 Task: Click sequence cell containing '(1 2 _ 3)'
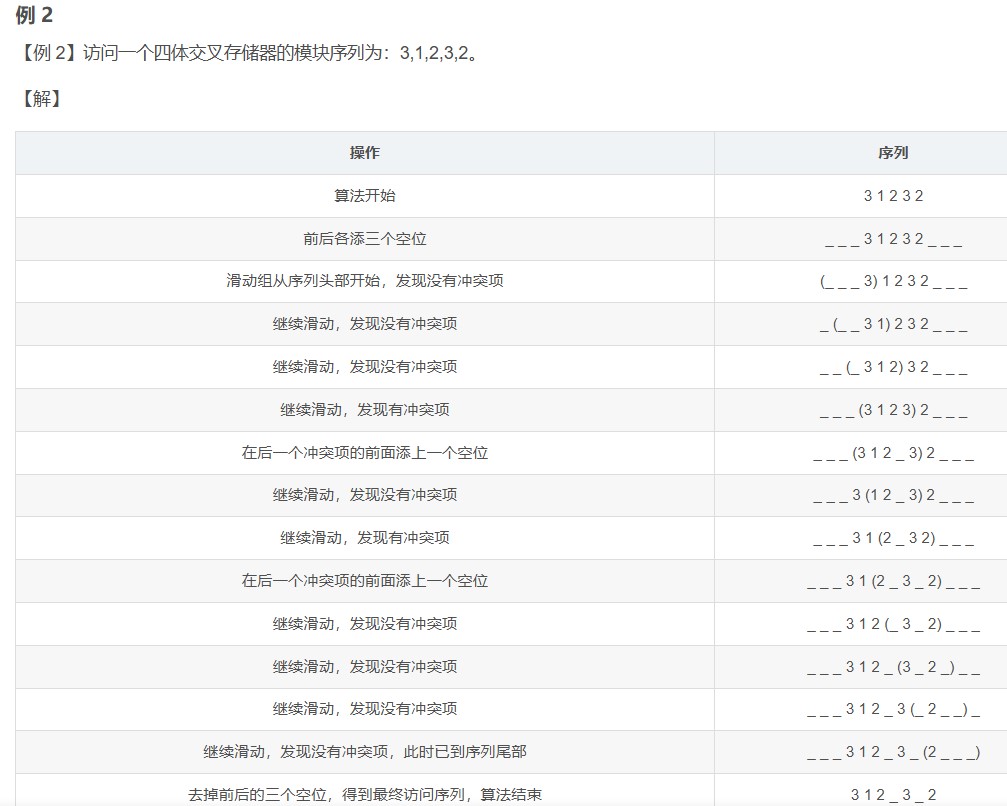click(x=892, y=495)
